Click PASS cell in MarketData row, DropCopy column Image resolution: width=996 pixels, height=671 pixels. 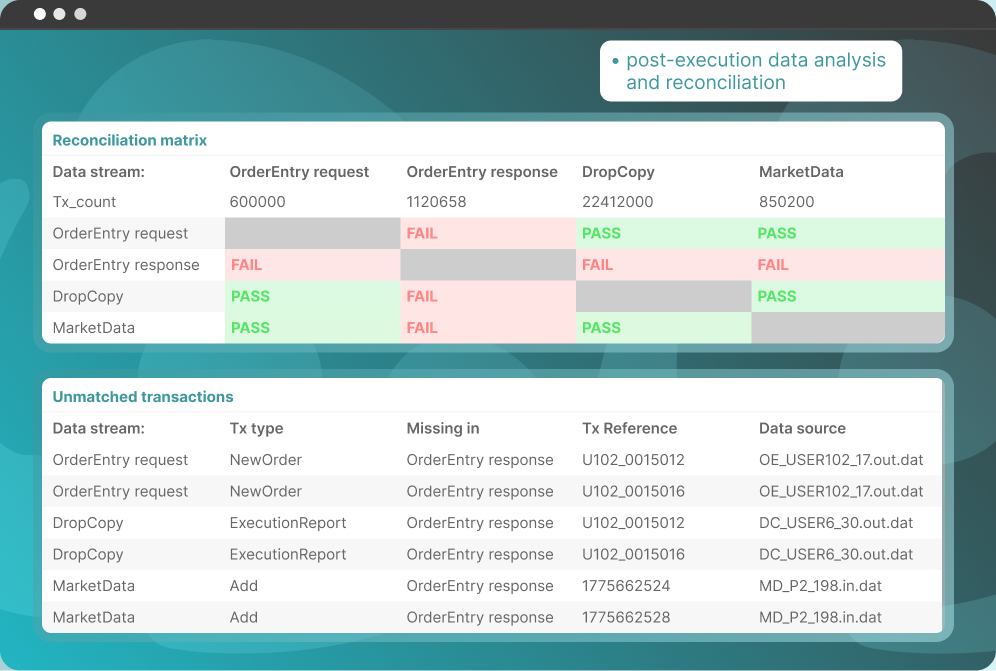(x=601, y=328)
